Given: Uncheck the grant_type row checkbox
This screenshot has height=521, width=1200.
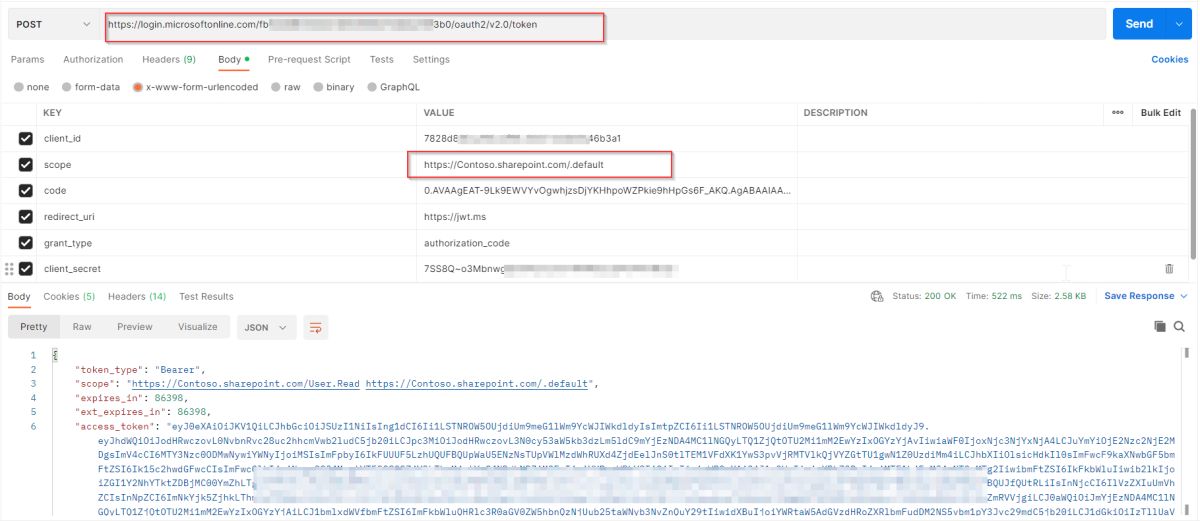Looking at the screenshot, I should point(26,242).
